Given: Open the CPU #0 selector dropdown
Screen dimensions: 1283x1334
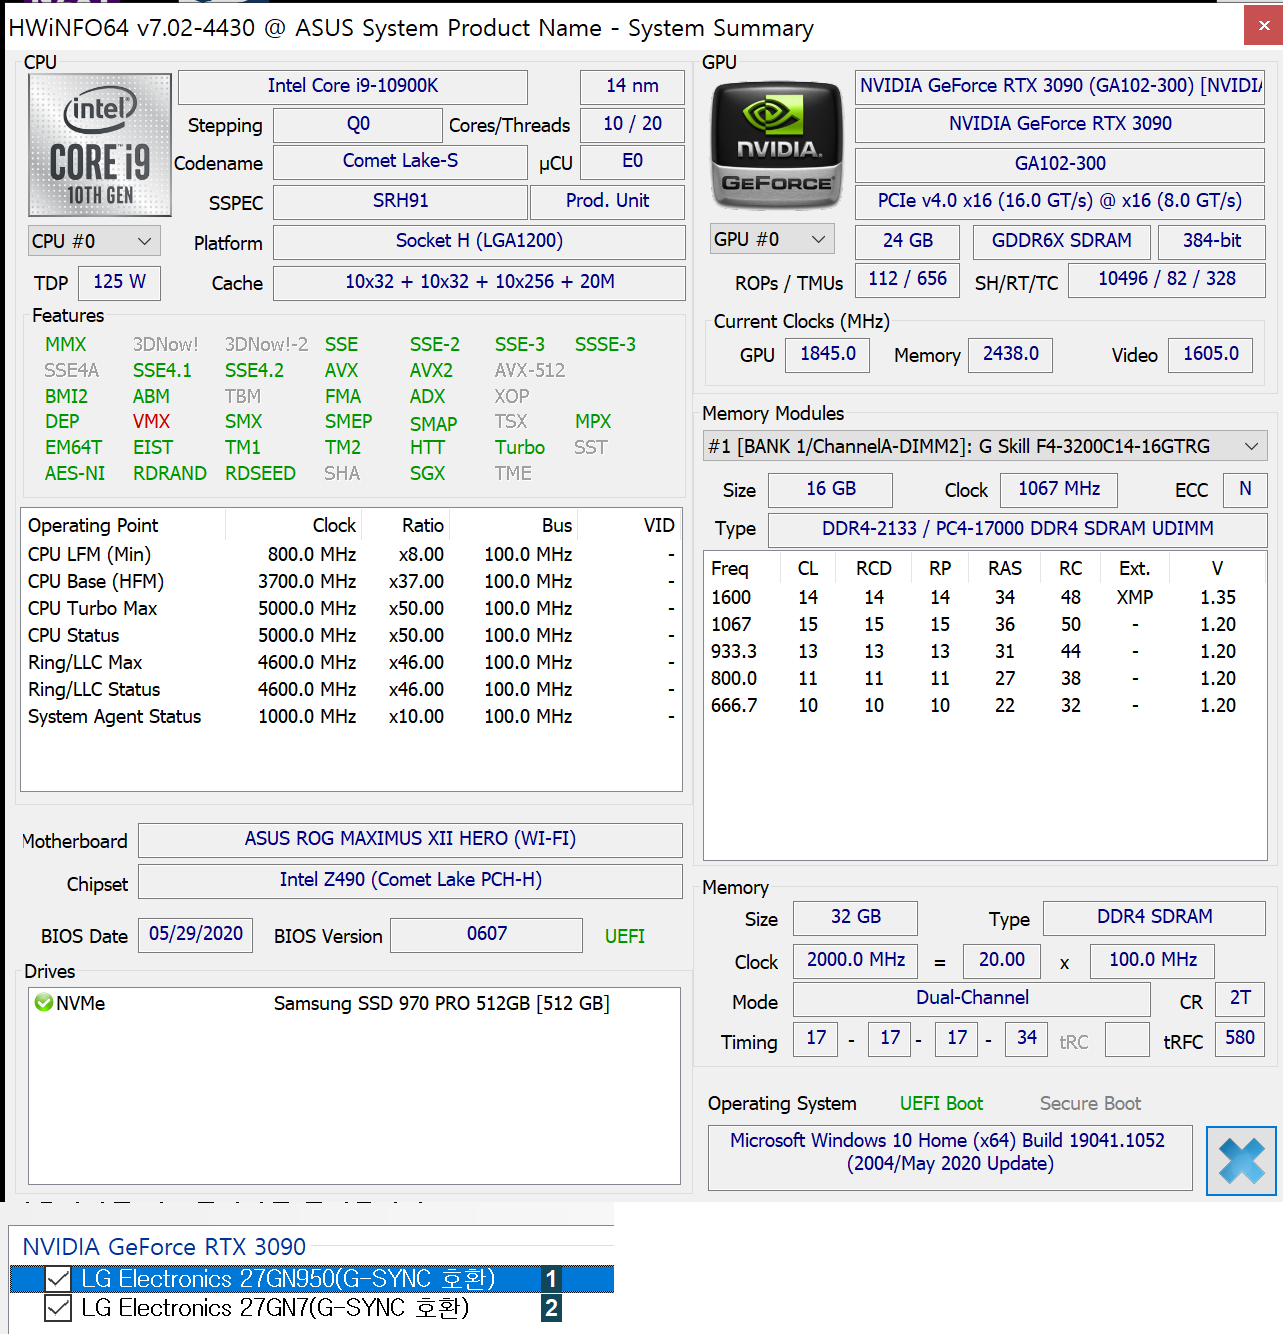Looking at the screenshot, I should pyautogui.click(x=93, y=241).
